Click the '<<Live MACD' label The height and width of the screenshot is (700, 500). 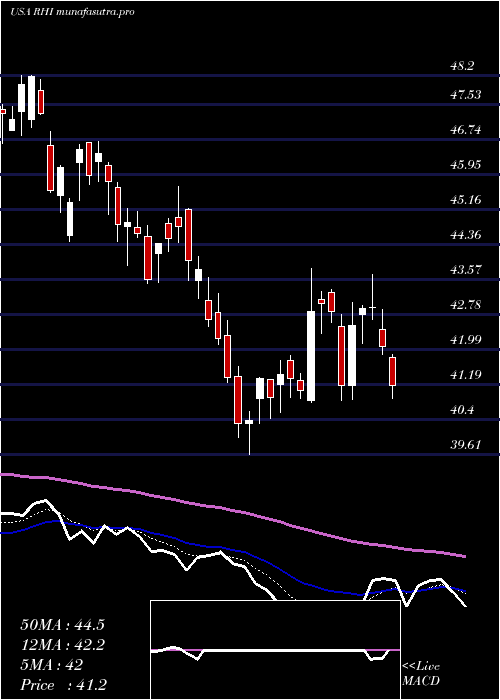[x=421, y=674]
